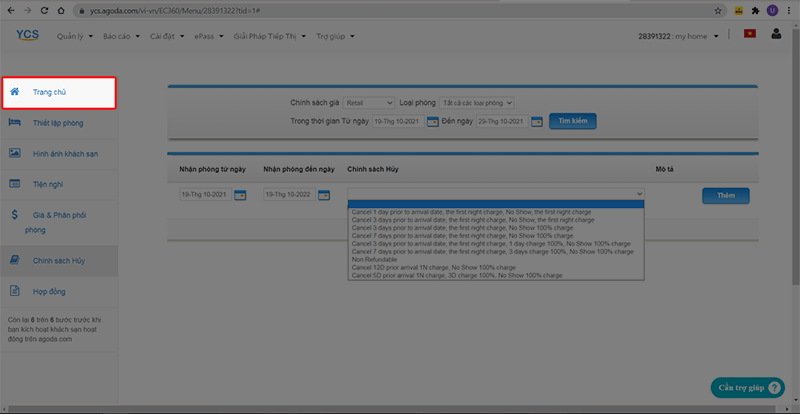The width and height of the screenshot is (800, 414).
Task: Open Hợp đồng sidebar item
Action: [47, 291]
